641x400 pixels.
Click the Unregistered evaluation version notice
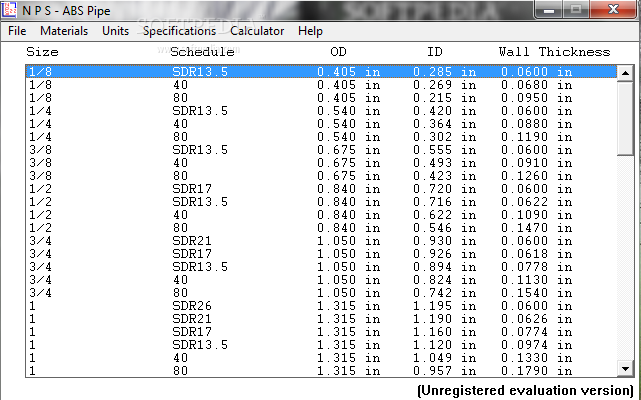(525, 391)
